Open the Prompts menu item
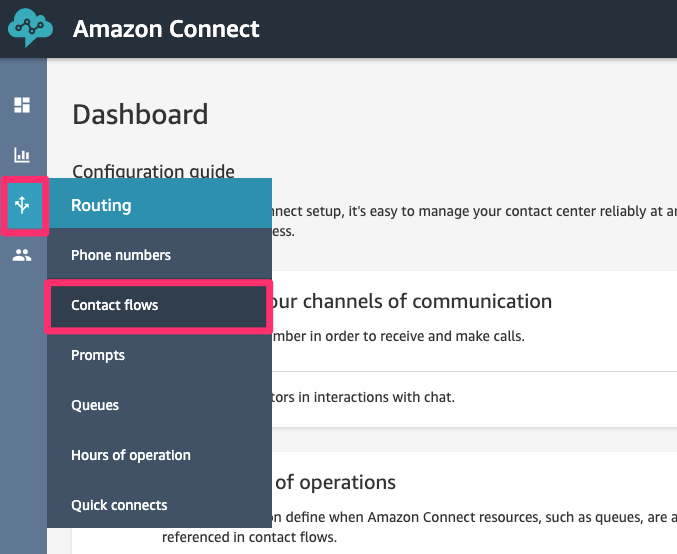This screenshot has width=677, height=554. [x=98, y=355]
